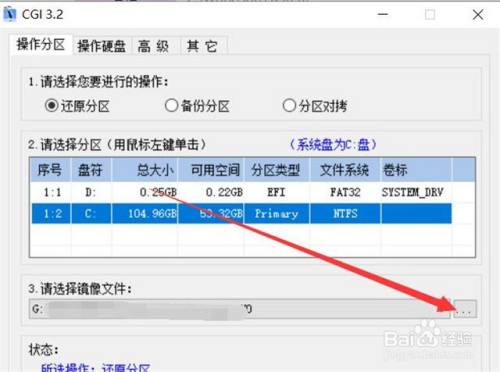Click the browse ... button for image file
This screenshot has height=372, width=500.
click(x=465, y=309)
